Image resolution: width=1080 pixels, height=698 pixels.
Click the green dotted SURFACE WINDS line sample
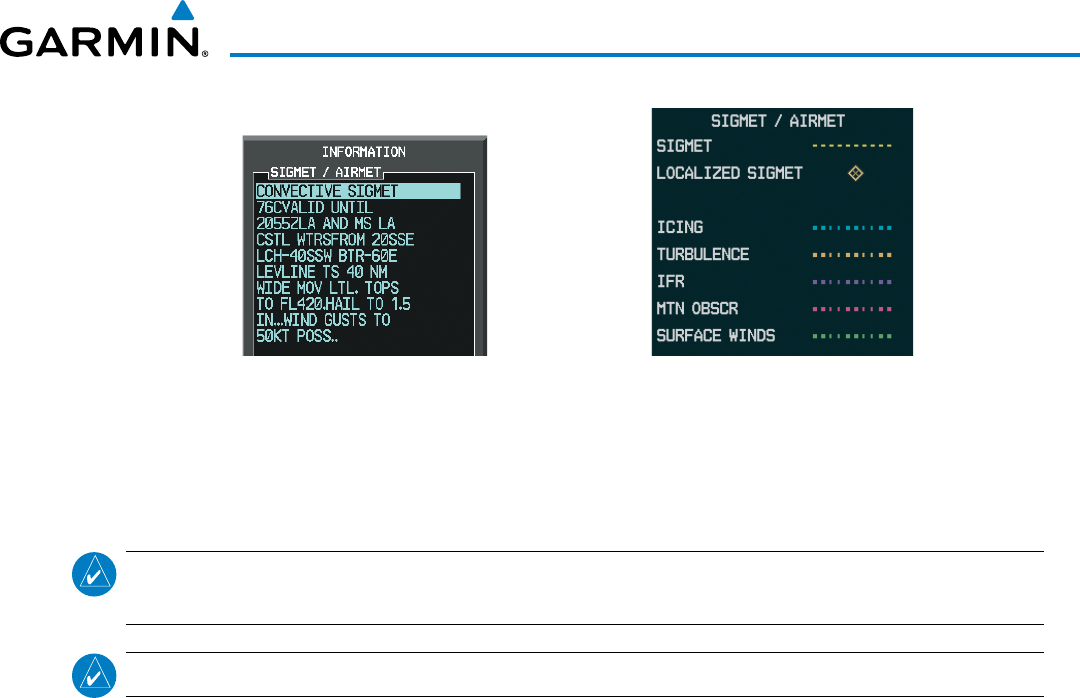pos(852,336)
